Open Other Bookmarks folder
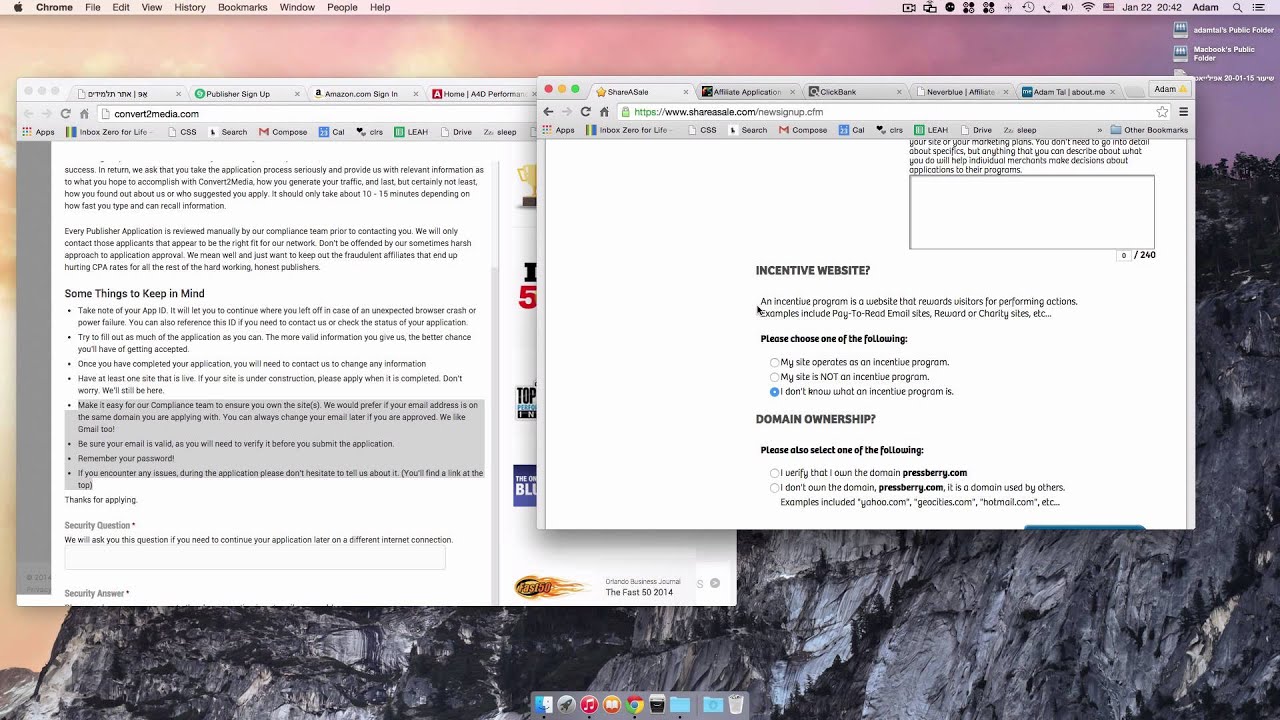Viewport: 1280px width, 720px height. [1149, 130]
